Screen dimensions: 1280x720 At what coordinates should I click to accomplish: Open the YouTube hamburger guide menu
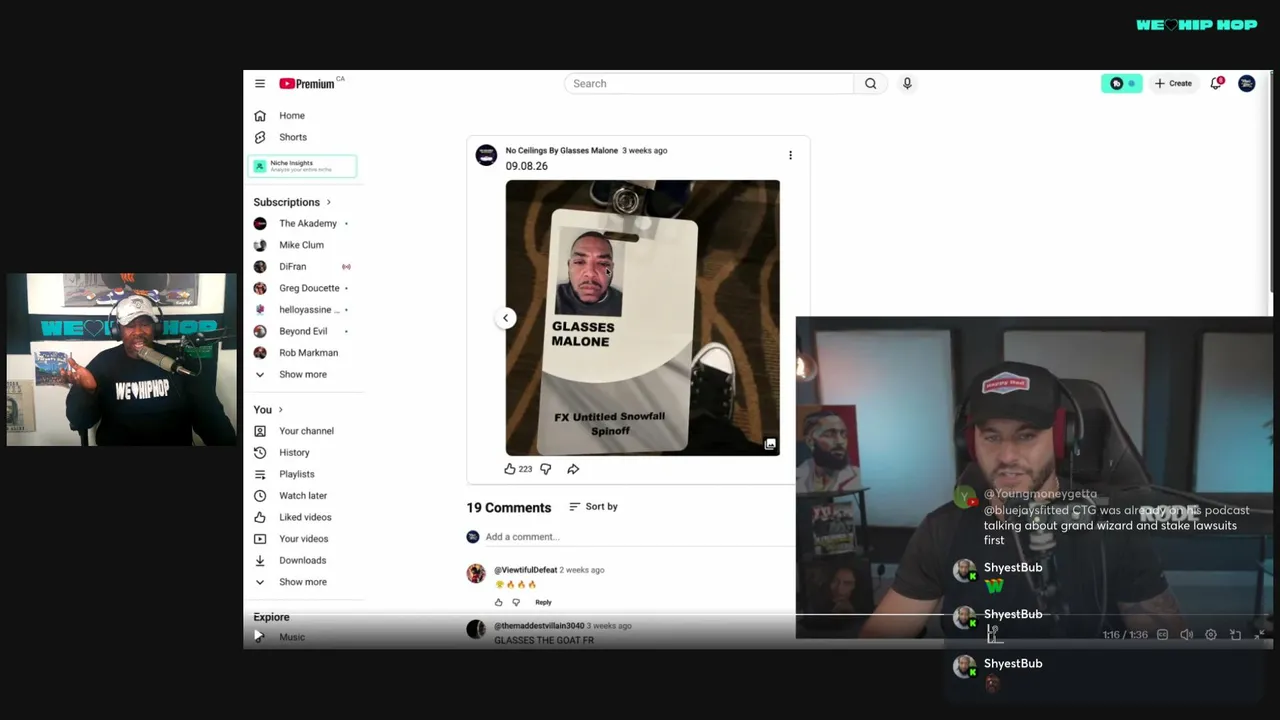[x=260, y=84]
